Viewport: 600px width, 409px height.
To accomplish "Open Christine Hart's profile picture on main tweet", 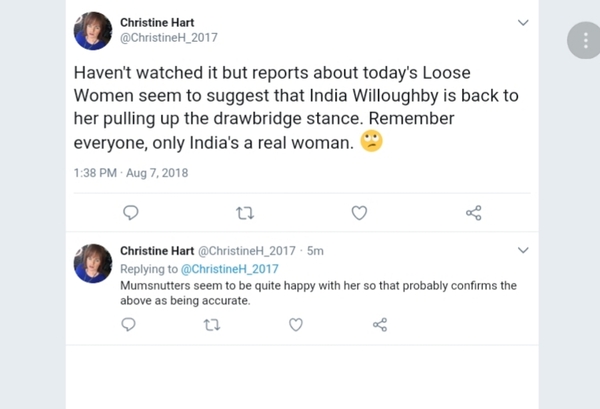I will (x=93, y=31).
